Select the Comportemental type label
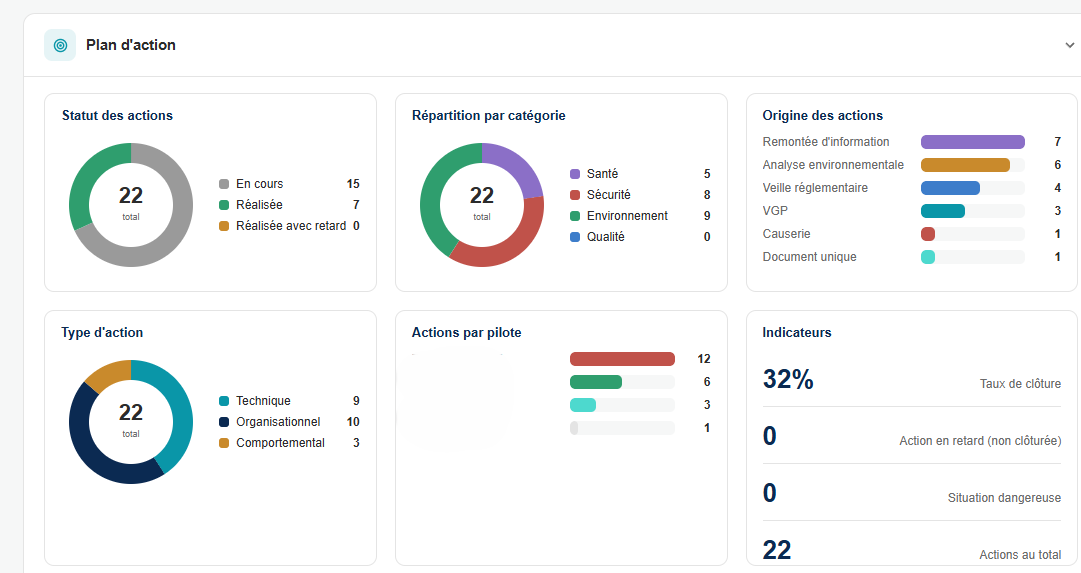This screenshot has height=573, width=1081. pos(280,443)
